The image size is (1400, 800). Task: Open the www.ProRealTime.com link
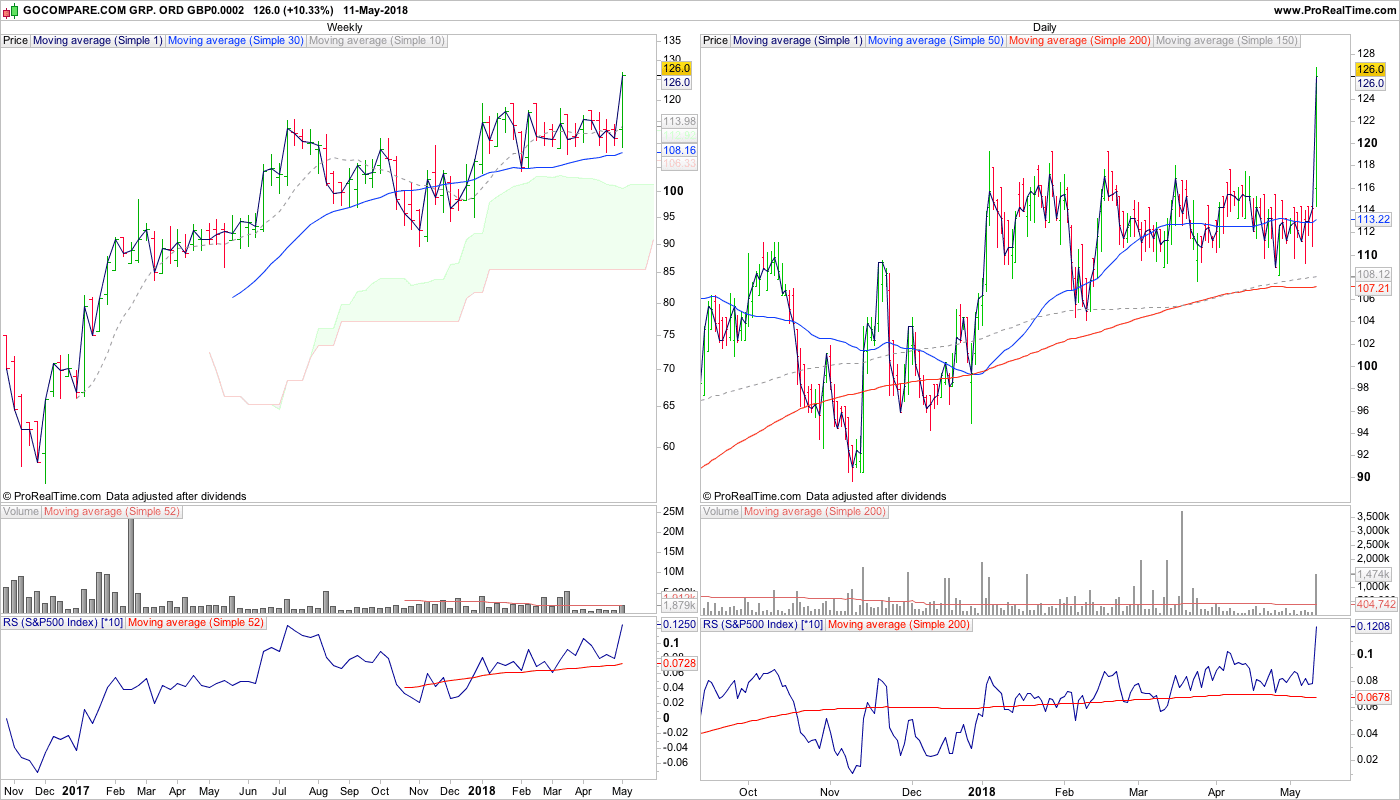click(1333, 10)
